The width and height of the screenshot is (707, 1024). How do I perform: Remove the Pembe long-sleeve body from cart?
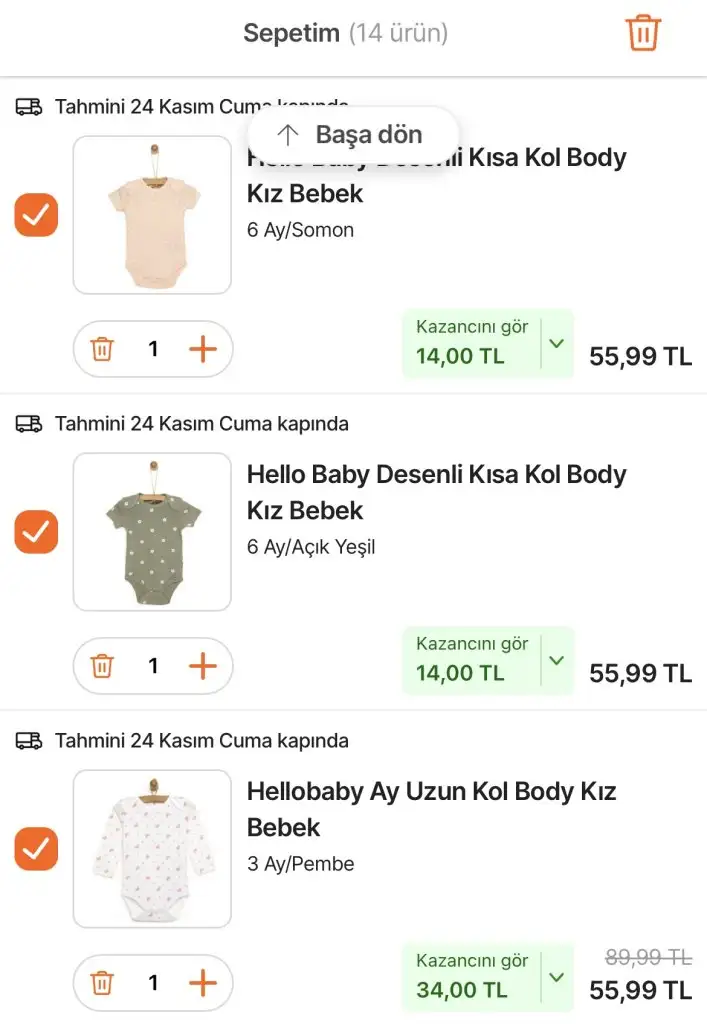(x=102, y=983)
